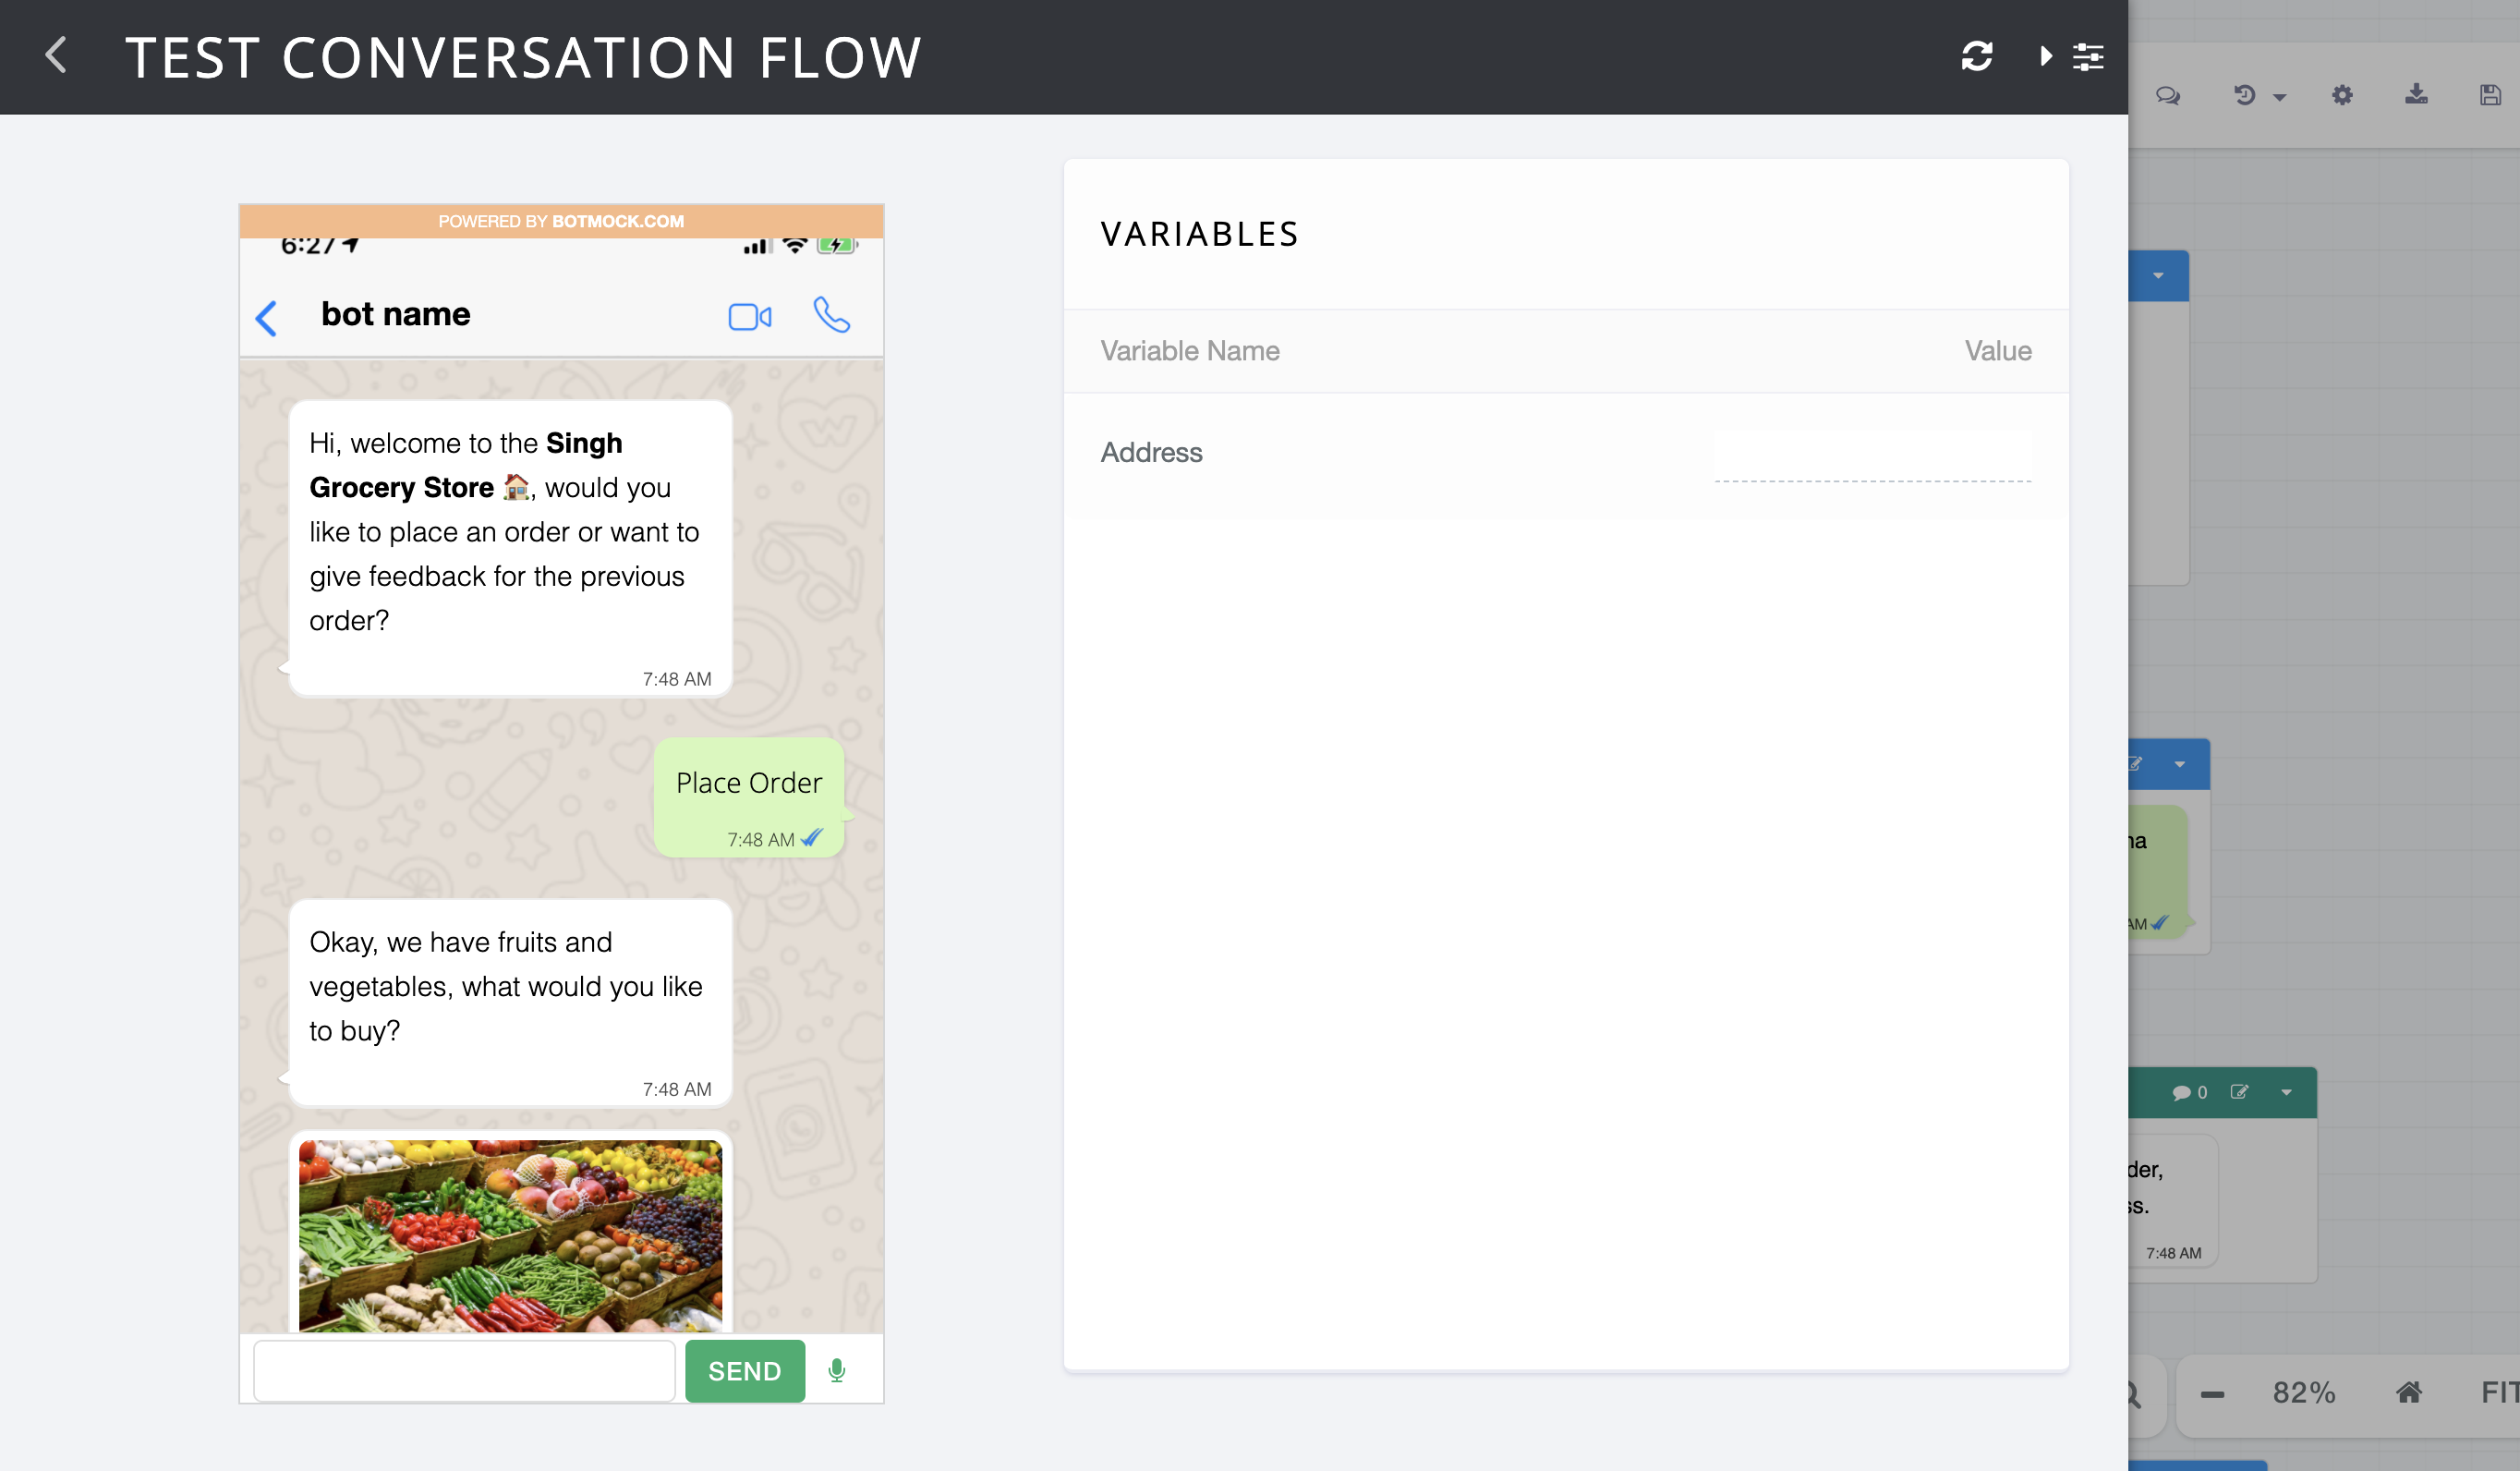Go back using header left arrow

pyautogui.click(x=56, y=56)
